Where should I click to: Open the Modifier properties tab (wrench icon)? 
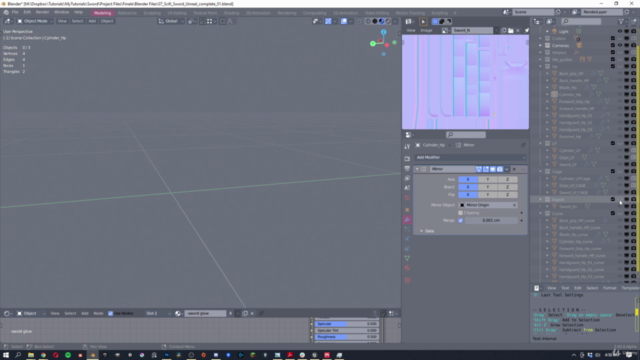(407, 220)
